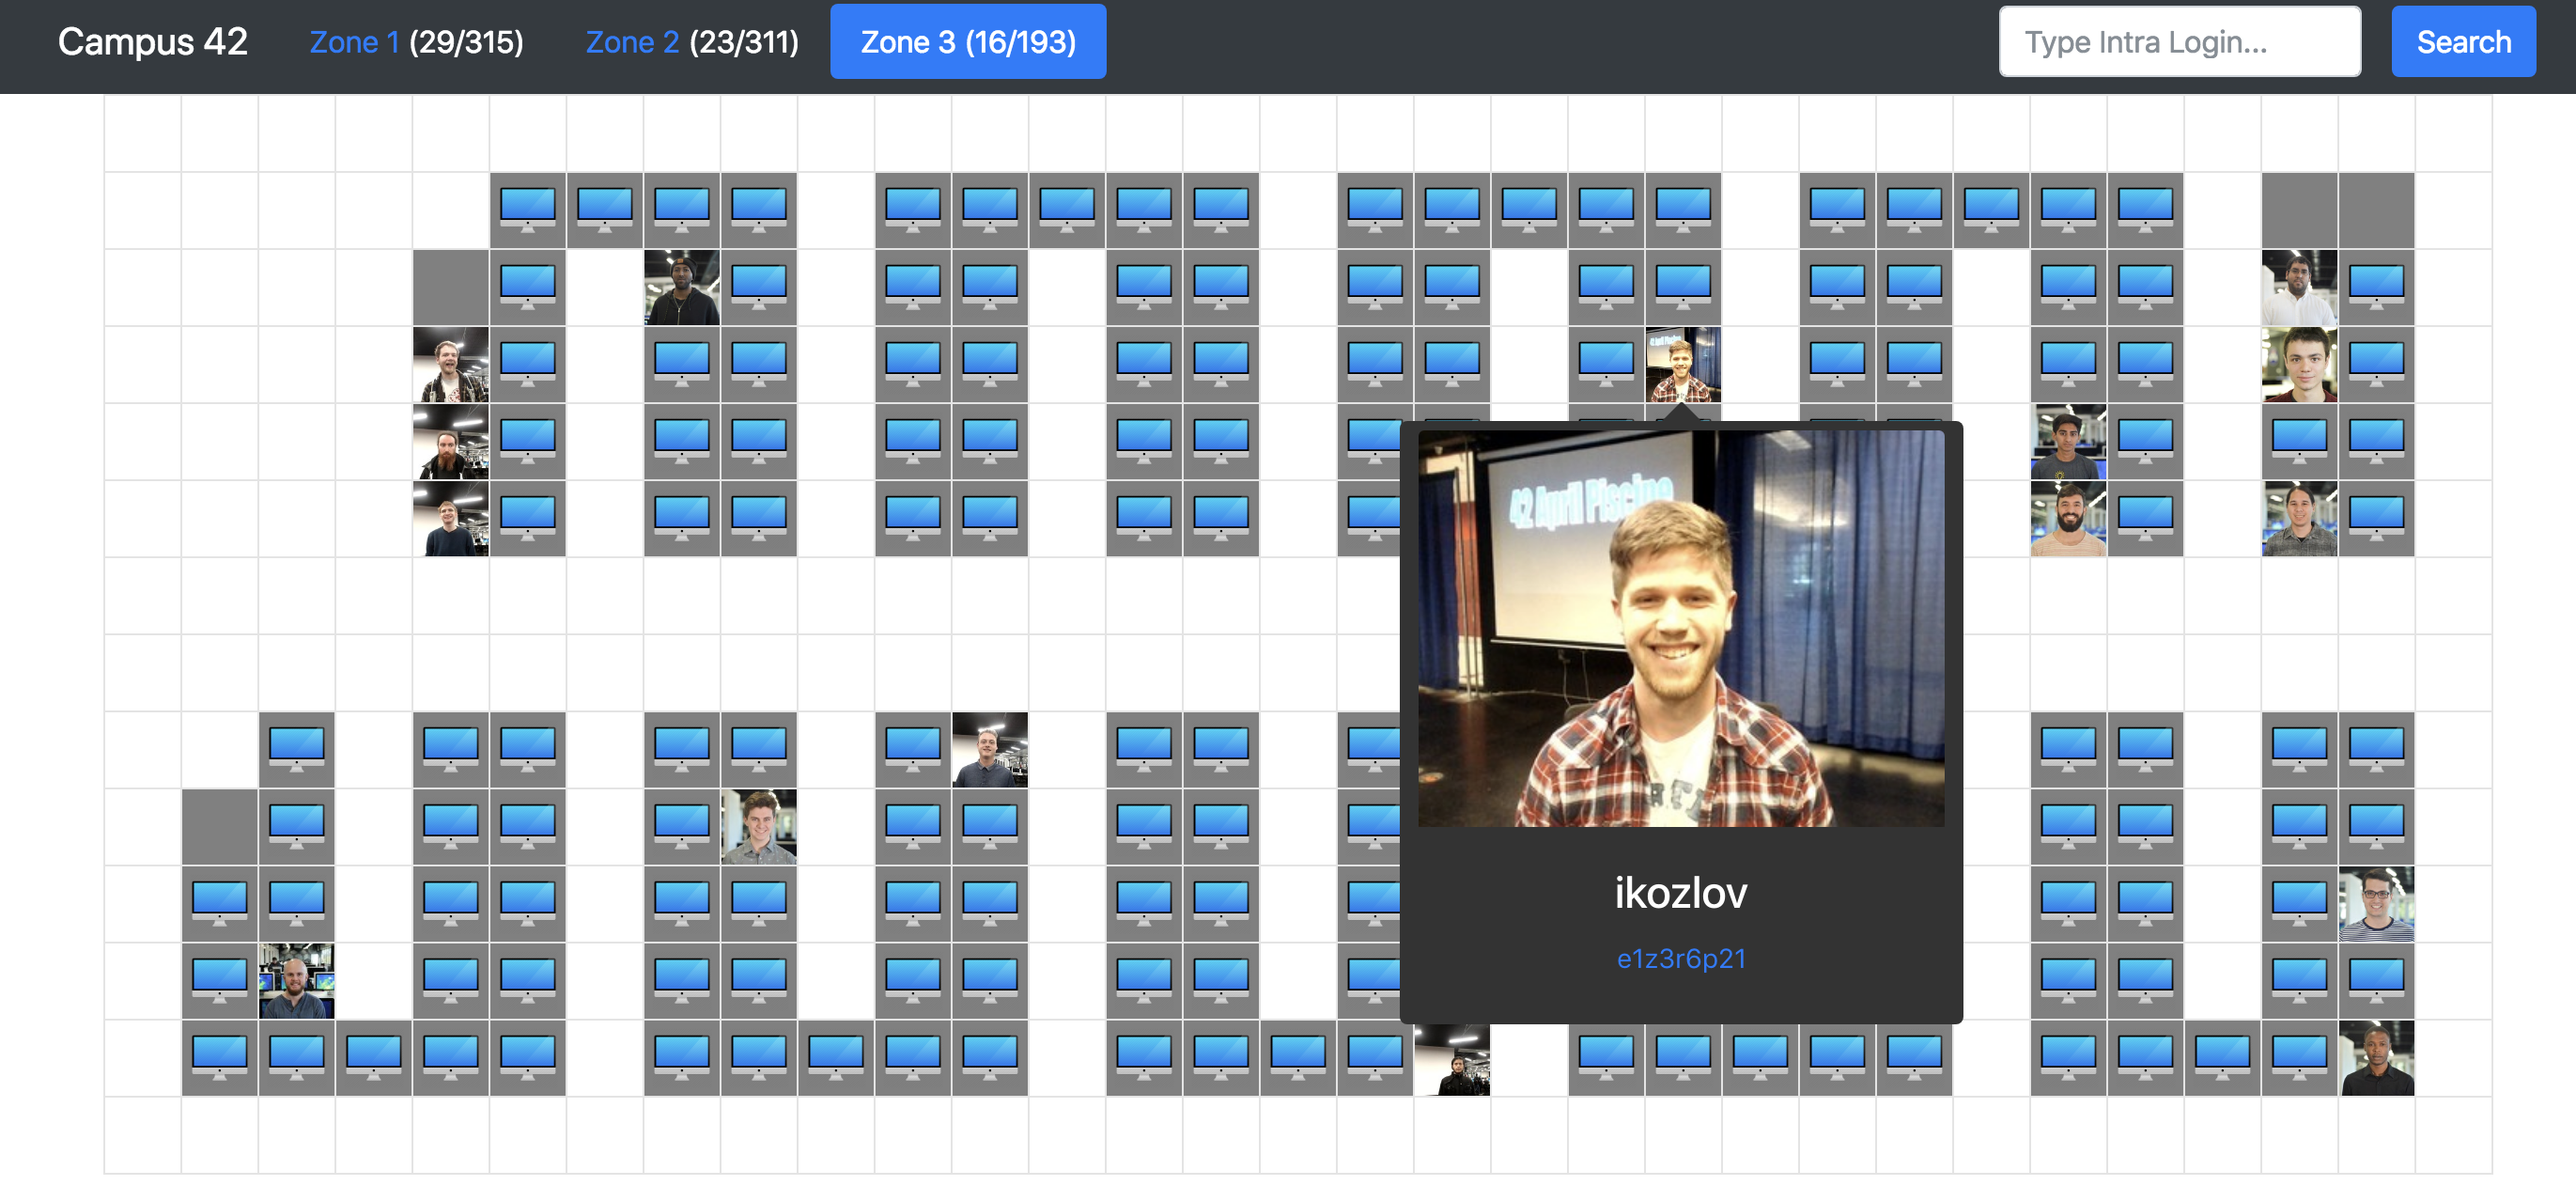Click user photo with black beanie
The width and height of the screenshot is (2576, 1201).
[681, 287]
